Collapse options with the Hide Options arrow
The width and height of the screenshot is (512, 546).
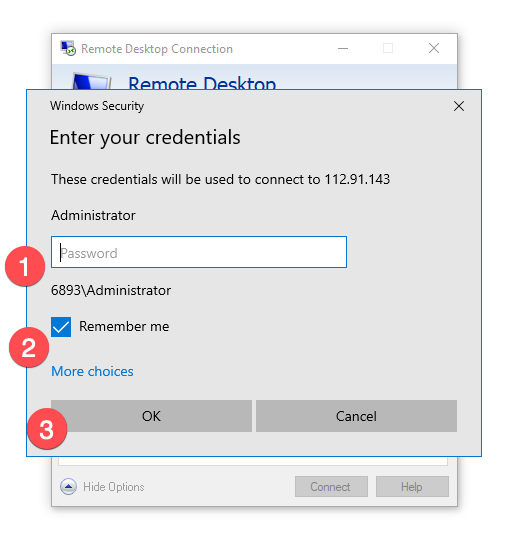click(68, 486)
